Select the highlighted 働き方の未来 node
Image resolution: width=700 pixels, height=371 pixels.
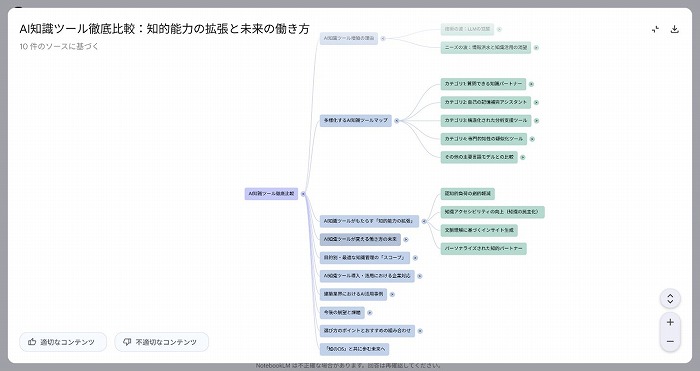coord(360,239)
